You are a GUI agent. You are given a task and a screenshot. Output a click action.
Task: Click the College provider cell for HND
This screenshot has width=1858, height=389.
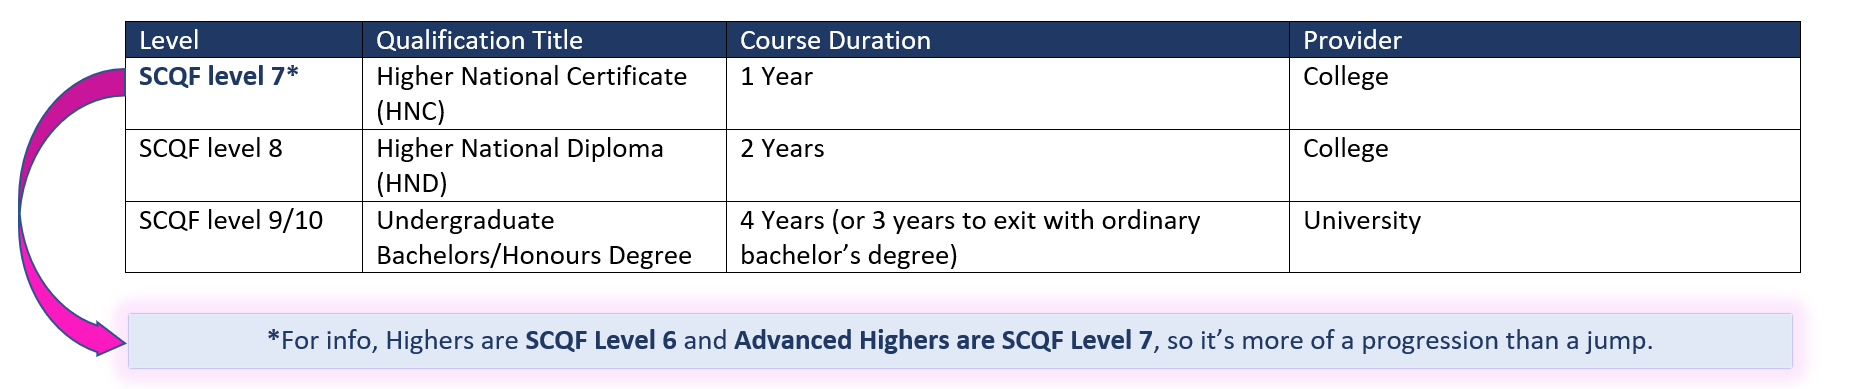tap(1545, 165)
